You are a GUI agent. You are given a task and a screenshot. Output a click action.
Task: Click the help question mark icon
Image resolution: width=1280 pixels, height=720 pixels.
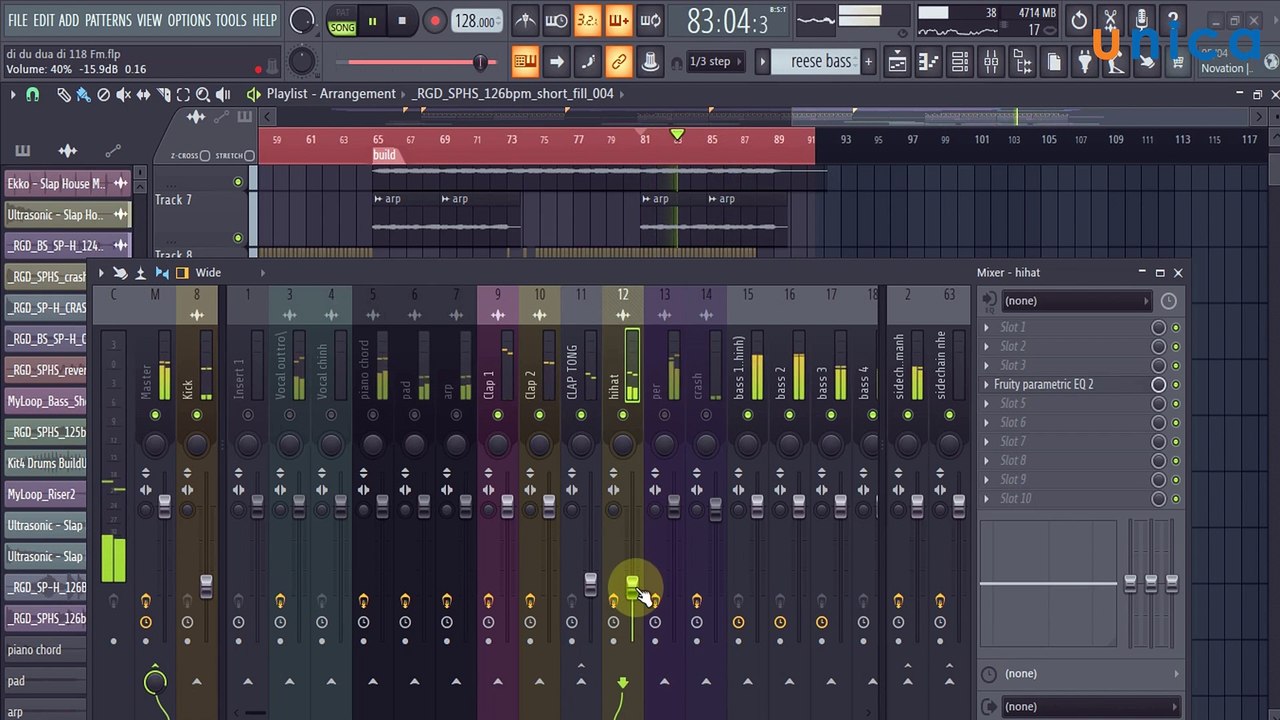tap(1173, 20)
